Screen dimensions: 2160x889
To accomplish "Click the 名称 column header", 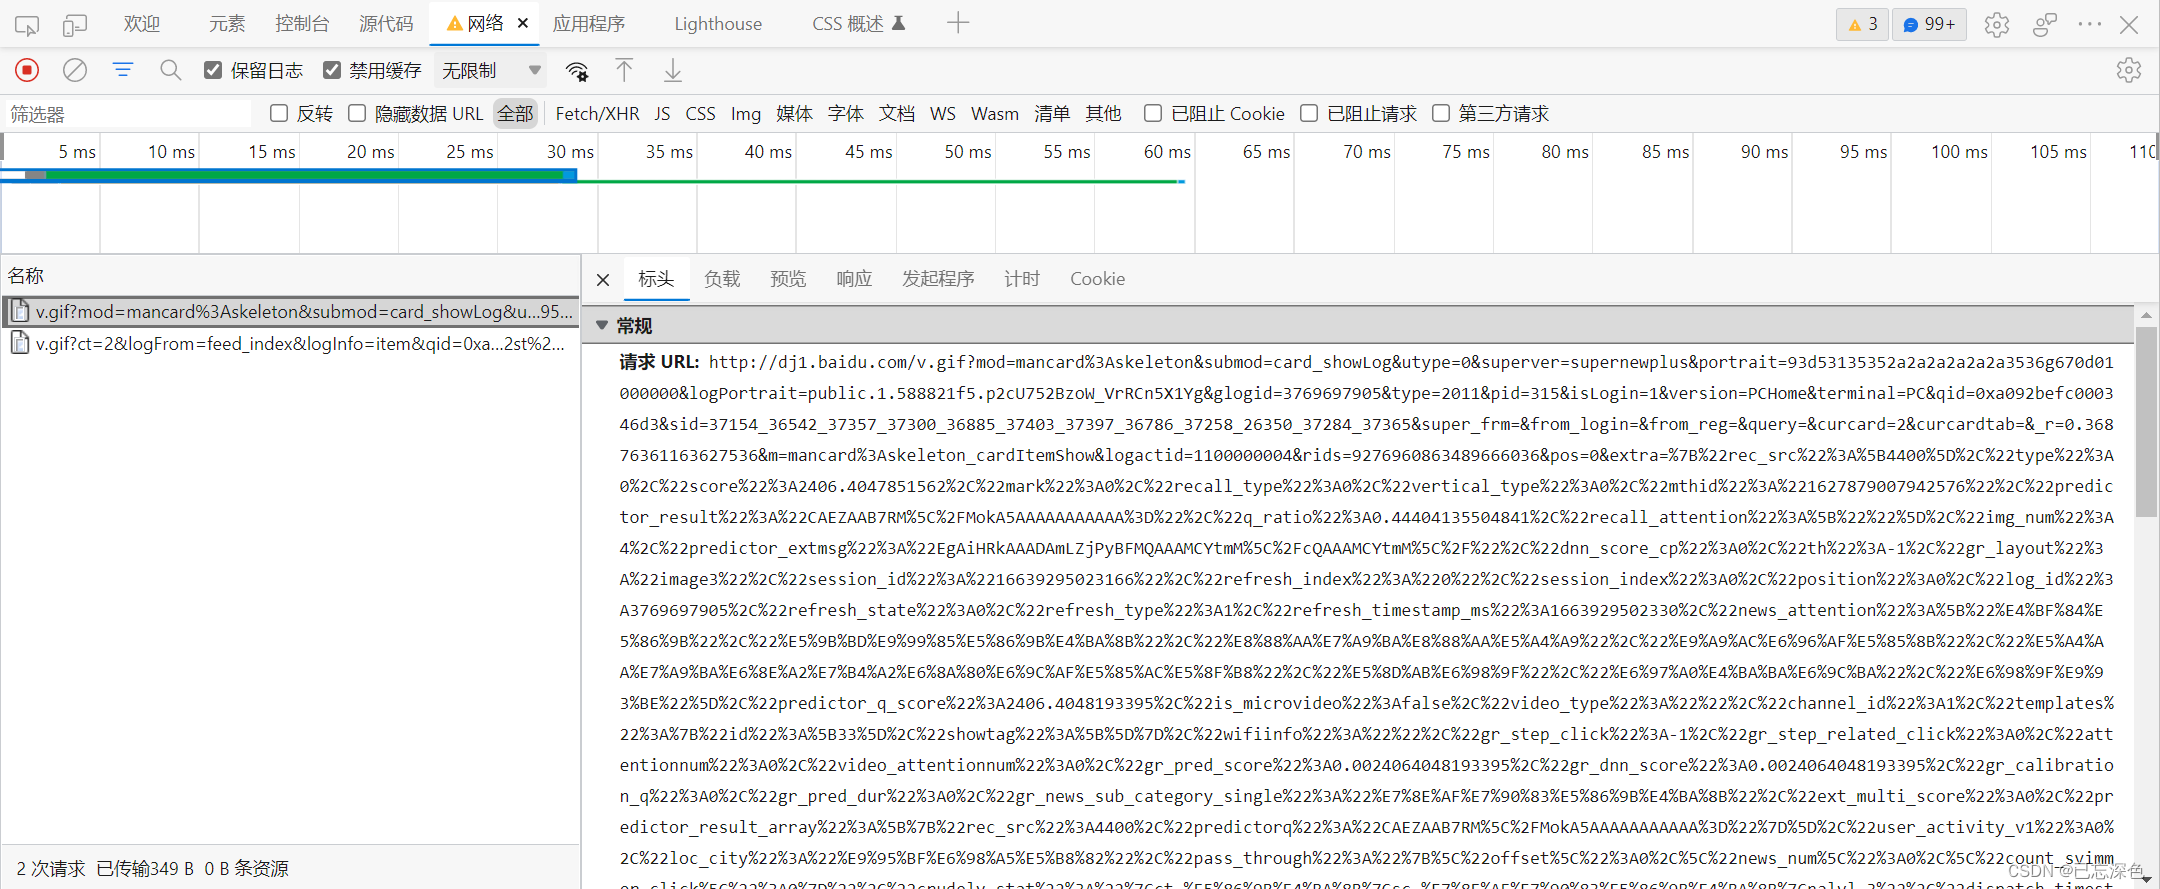I will click(x=291, y=276).
